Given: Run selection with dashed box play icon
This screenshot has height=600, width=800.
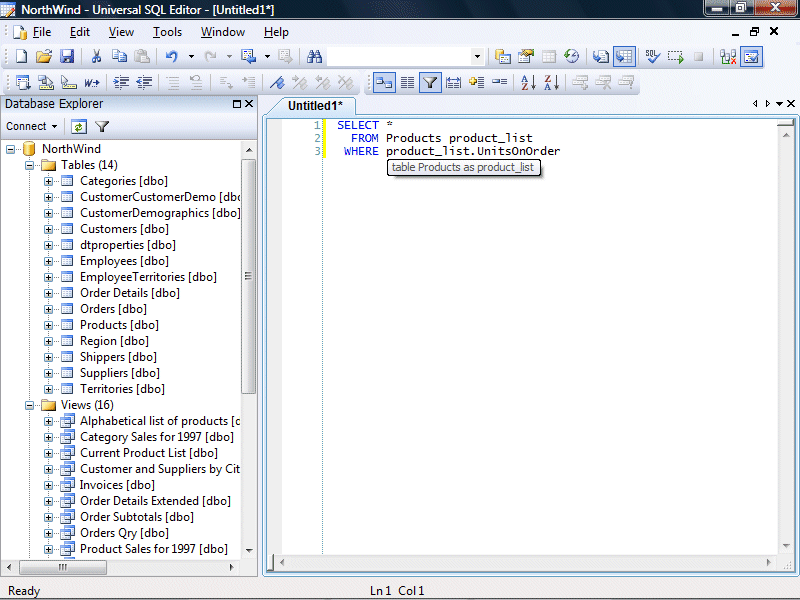Looking at the screenshot, I should click(x=676, y=56).
